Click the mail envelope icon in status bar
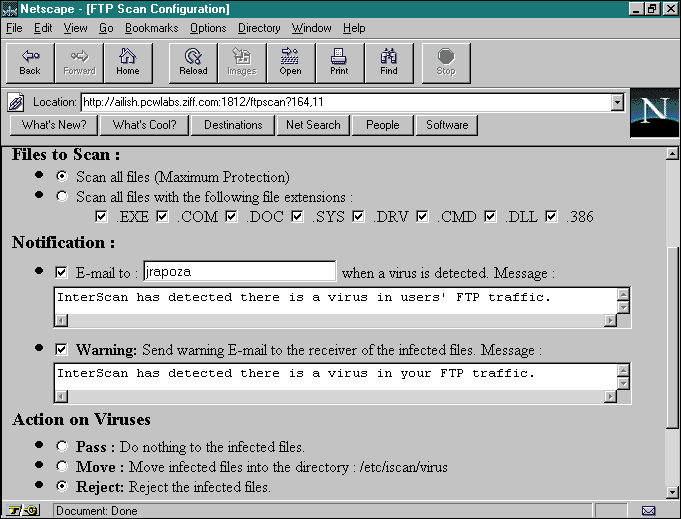The height and width of the screenshot is (519, 681). pyautogui.click(x=648, y=510)
